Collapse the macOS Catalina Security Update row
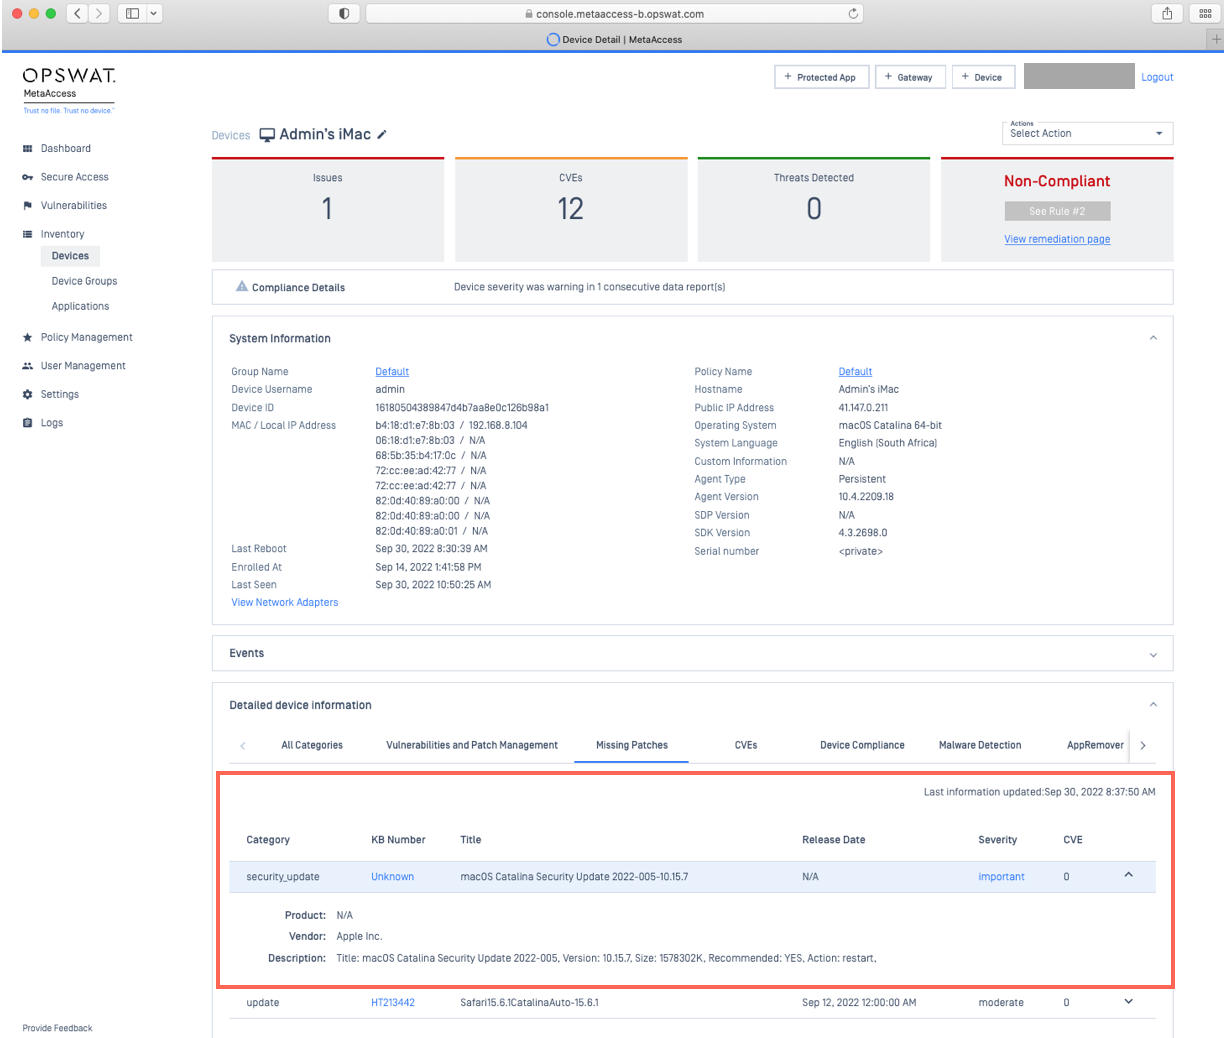 point(1129,875)
